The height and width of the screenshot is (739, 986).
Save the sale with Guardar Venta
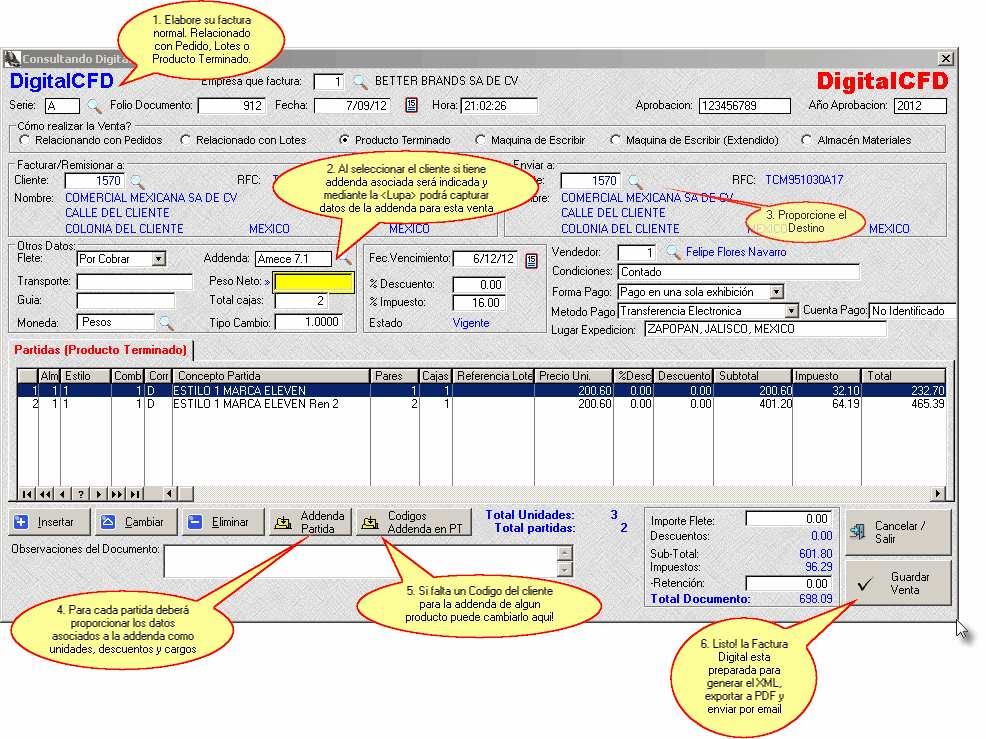(898, 583)
